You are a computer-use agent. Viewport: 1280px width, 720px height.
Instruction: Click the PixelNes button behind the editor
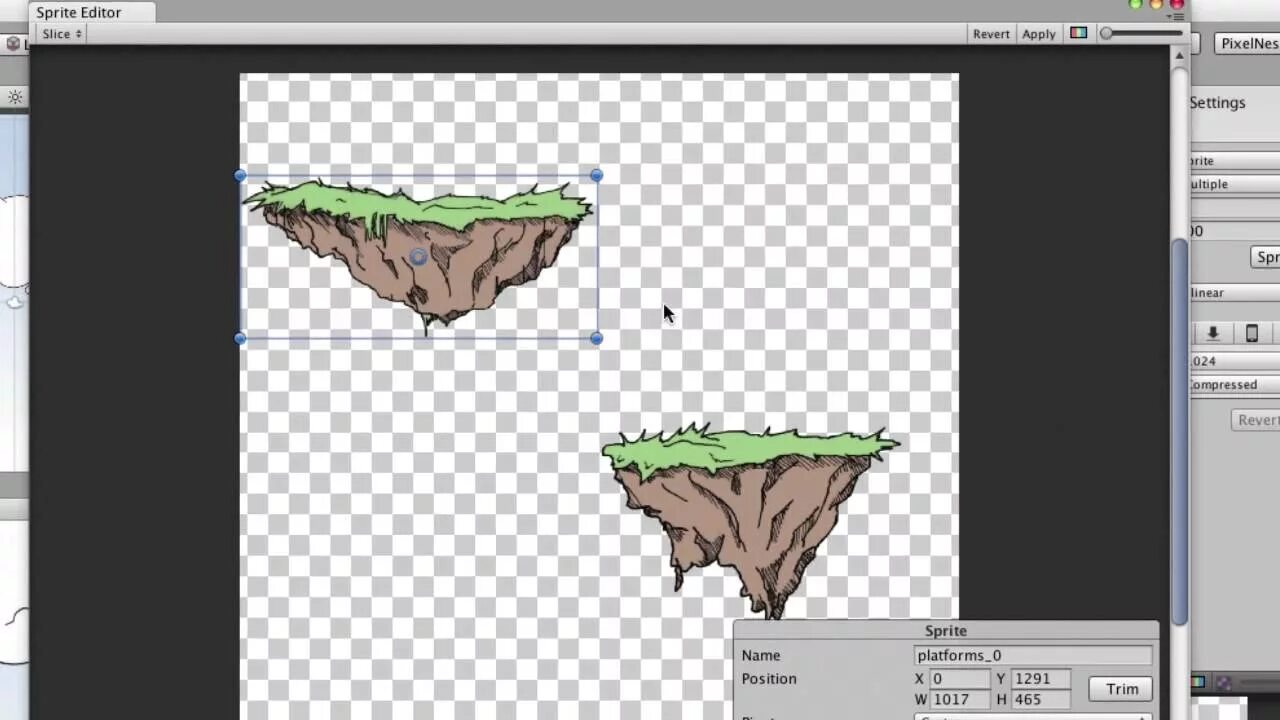coord(1247,43)
